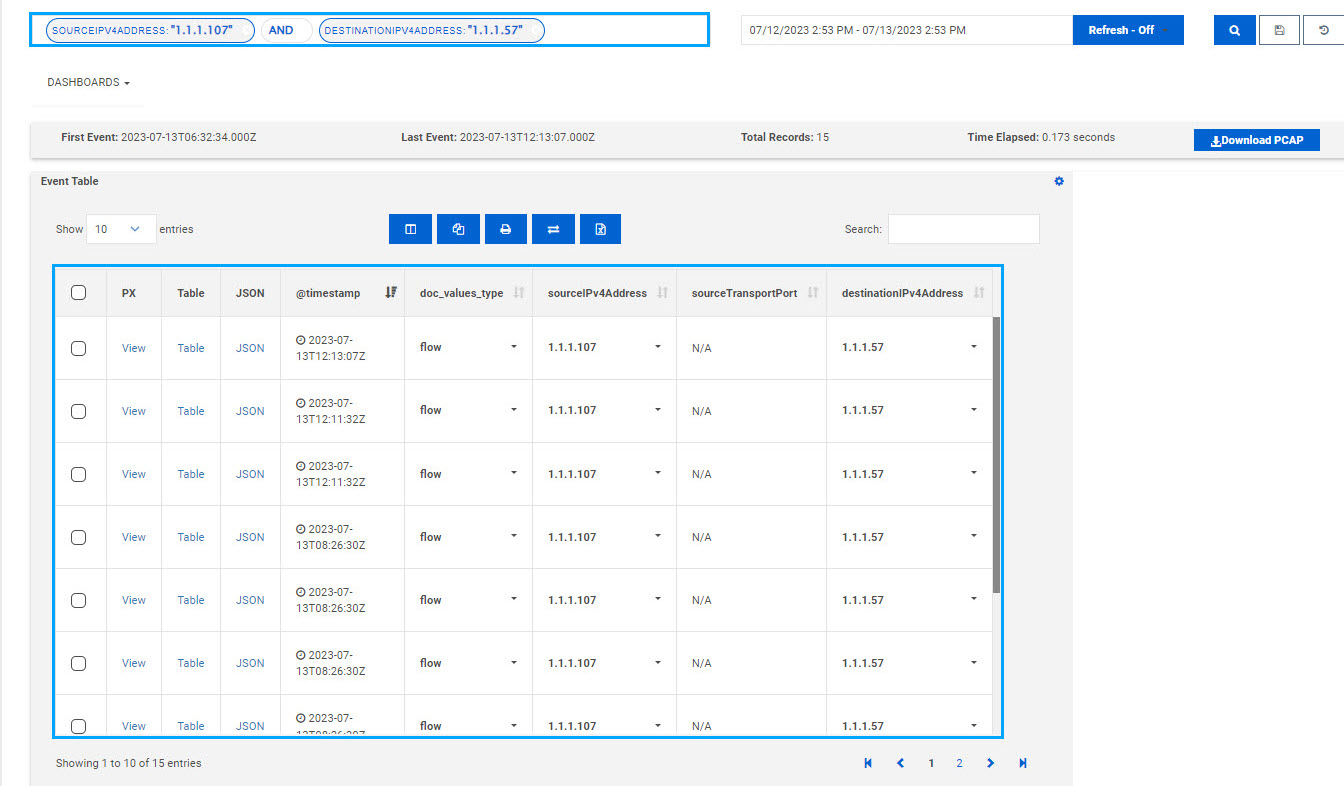Screen dimensions: 1344x786
Task: Open Event Table settings gear icon
Action: 1059,181
